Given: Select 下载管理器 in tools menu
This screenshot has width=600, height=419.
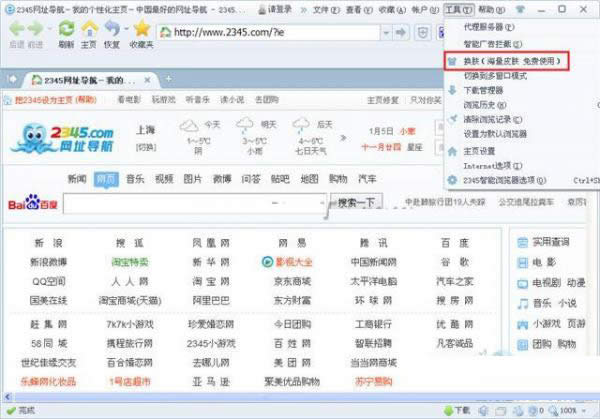Looking at the screenshot, I should click(483, 91).
